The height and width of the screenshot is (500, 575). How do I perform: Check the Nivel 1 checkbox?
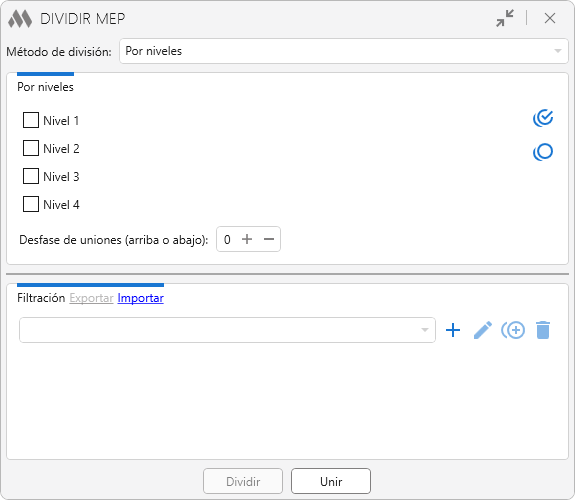31,120
